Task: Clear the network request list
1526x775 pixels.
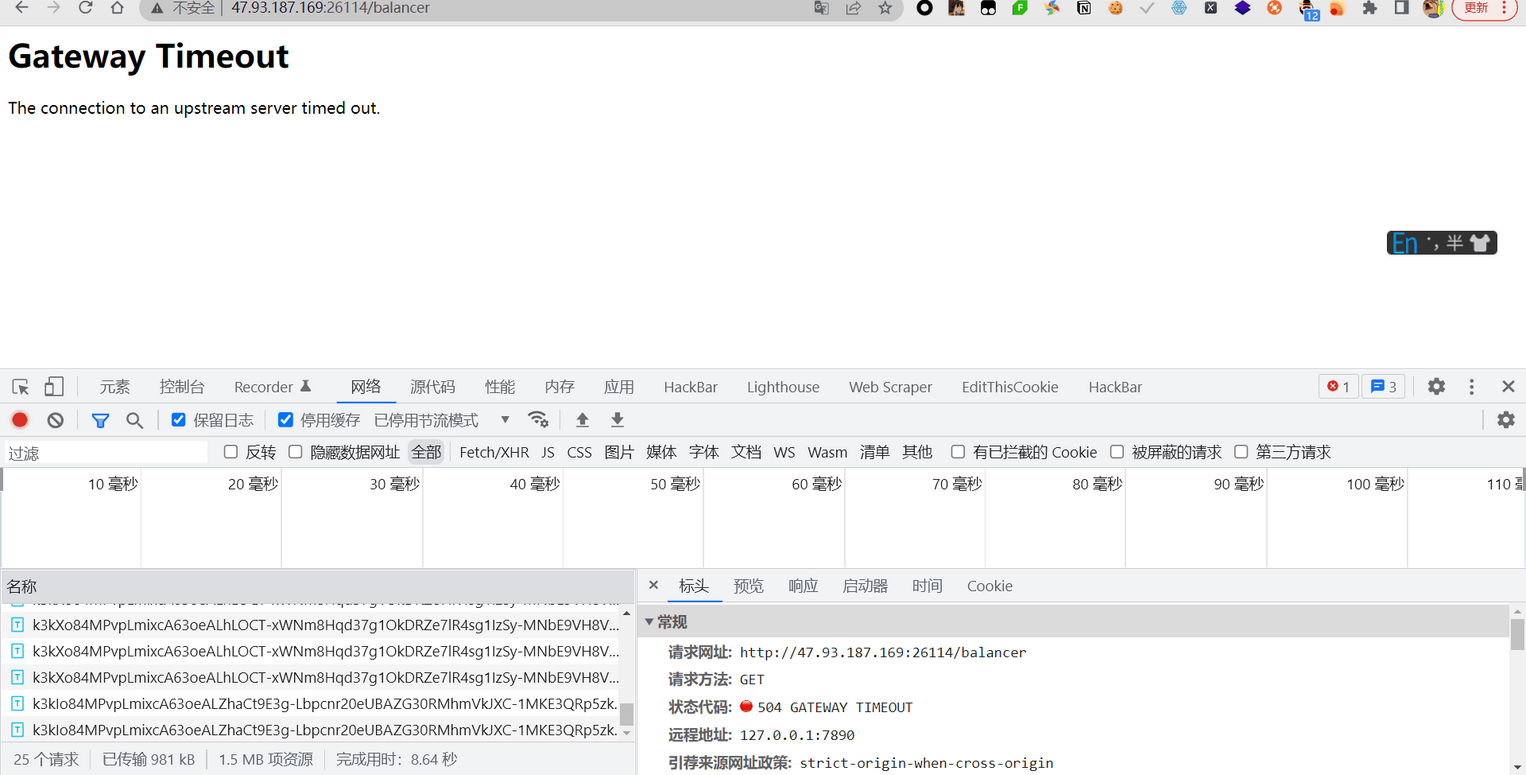Action: [x=55, y=420]
